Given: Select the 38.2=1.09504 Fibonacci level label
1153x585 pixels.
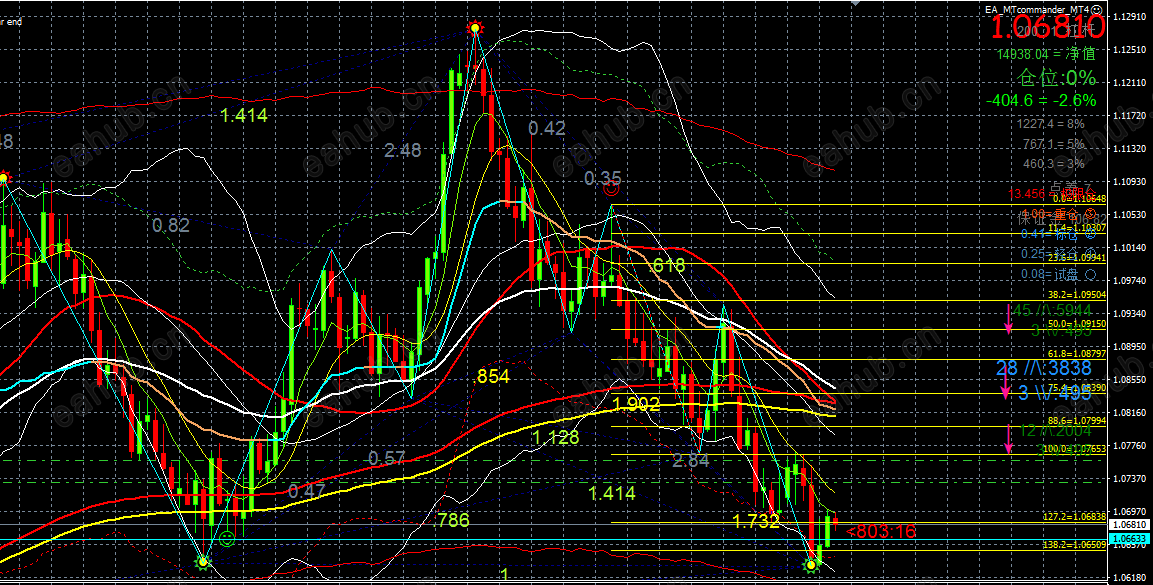Looking at the screenshot, I should [1079, 295].
